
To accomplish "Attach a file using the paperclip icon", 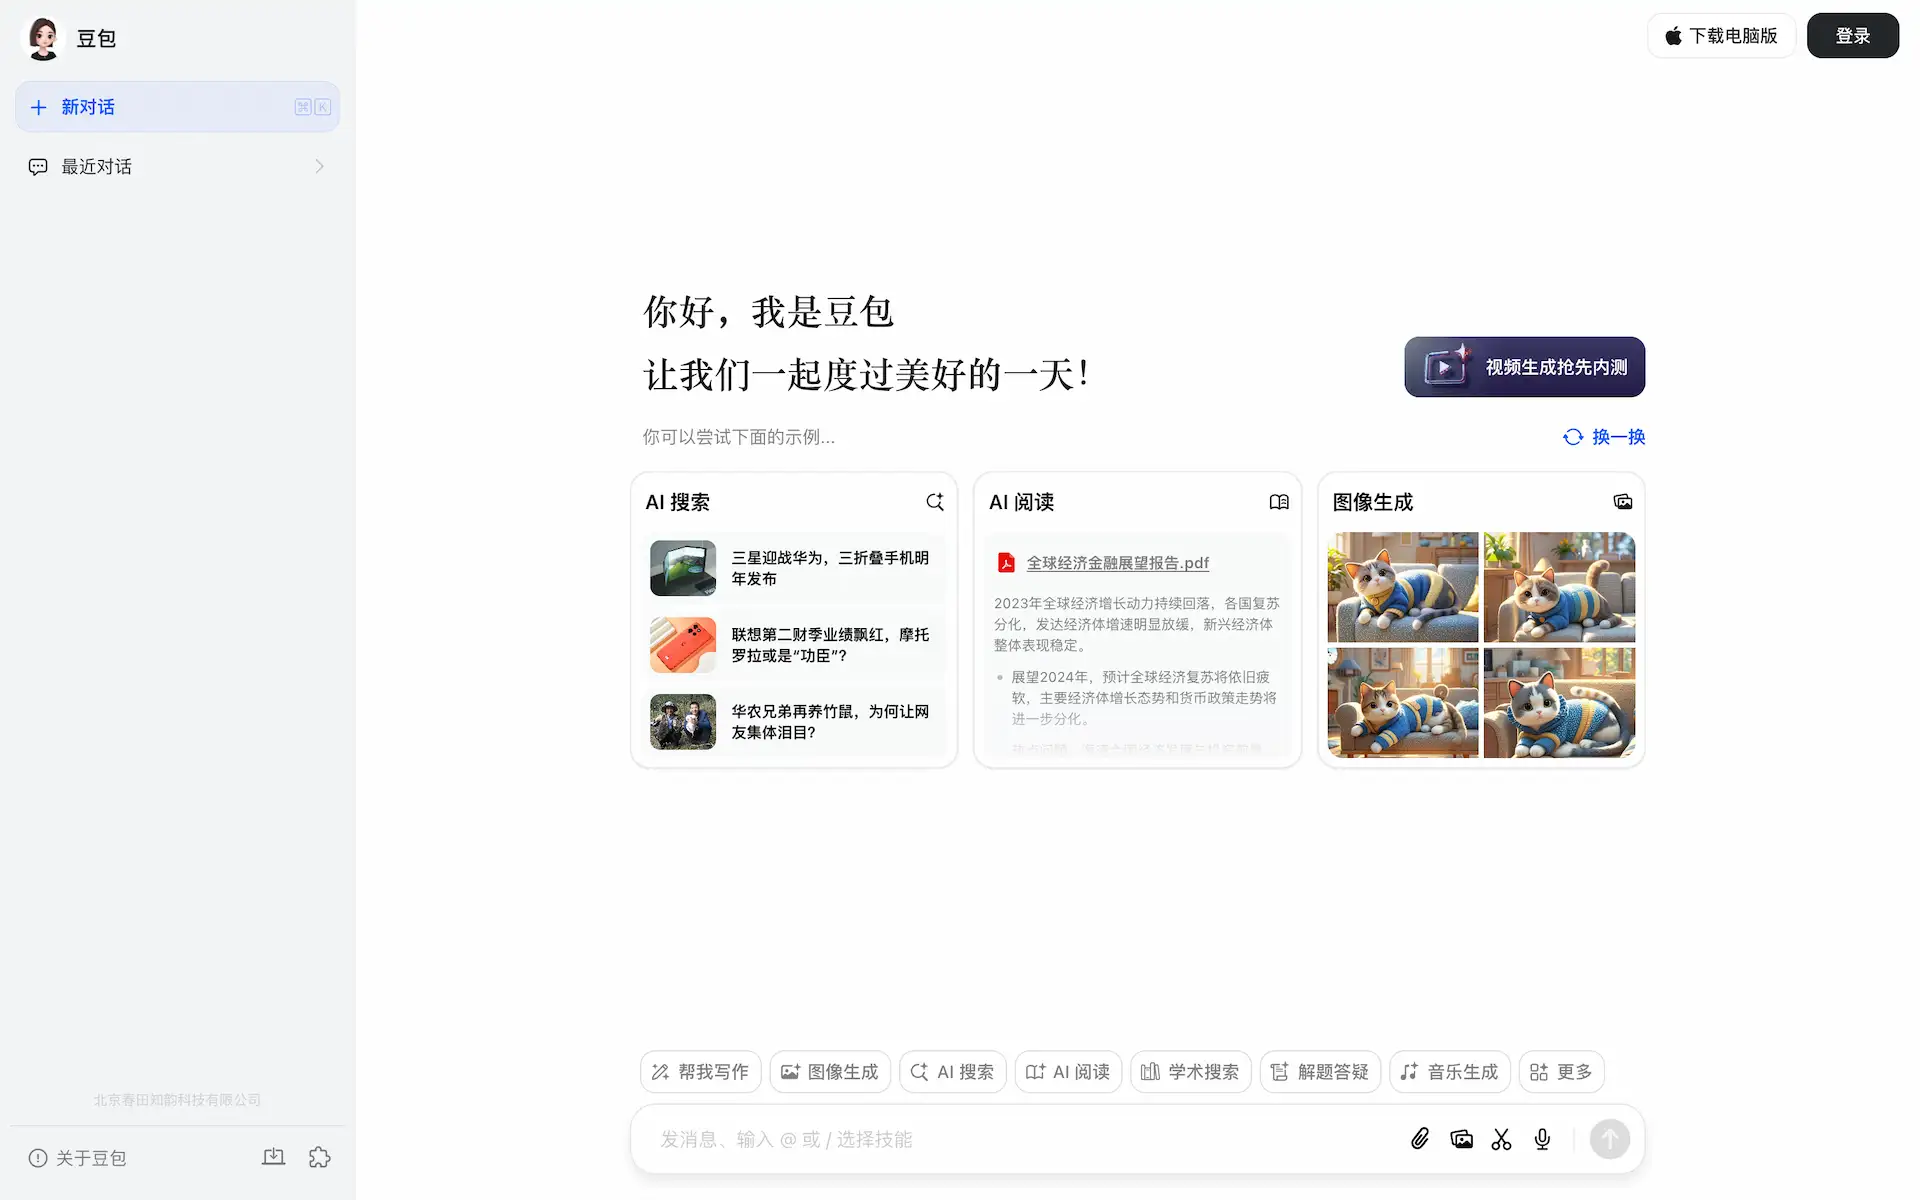I will click(1420, 1139).
